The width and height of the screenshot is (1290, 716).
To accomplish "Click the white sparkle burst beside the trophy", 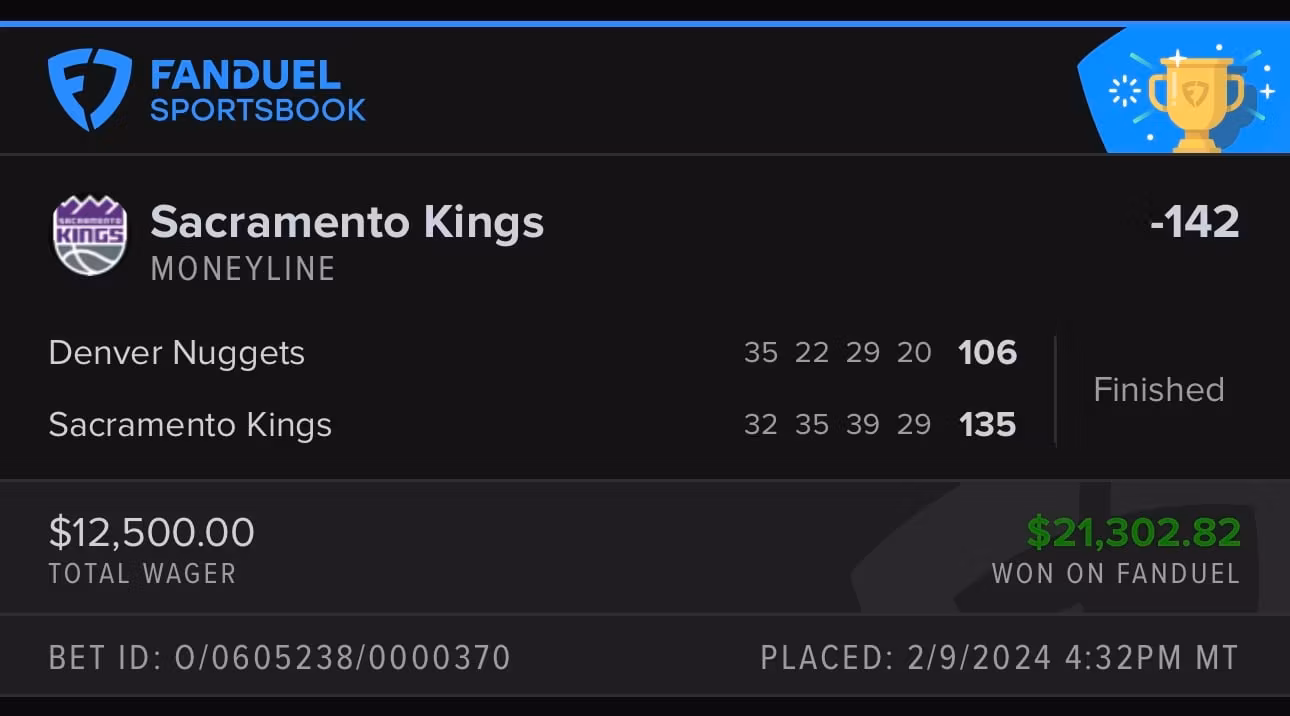I will tap(1126, 93).
